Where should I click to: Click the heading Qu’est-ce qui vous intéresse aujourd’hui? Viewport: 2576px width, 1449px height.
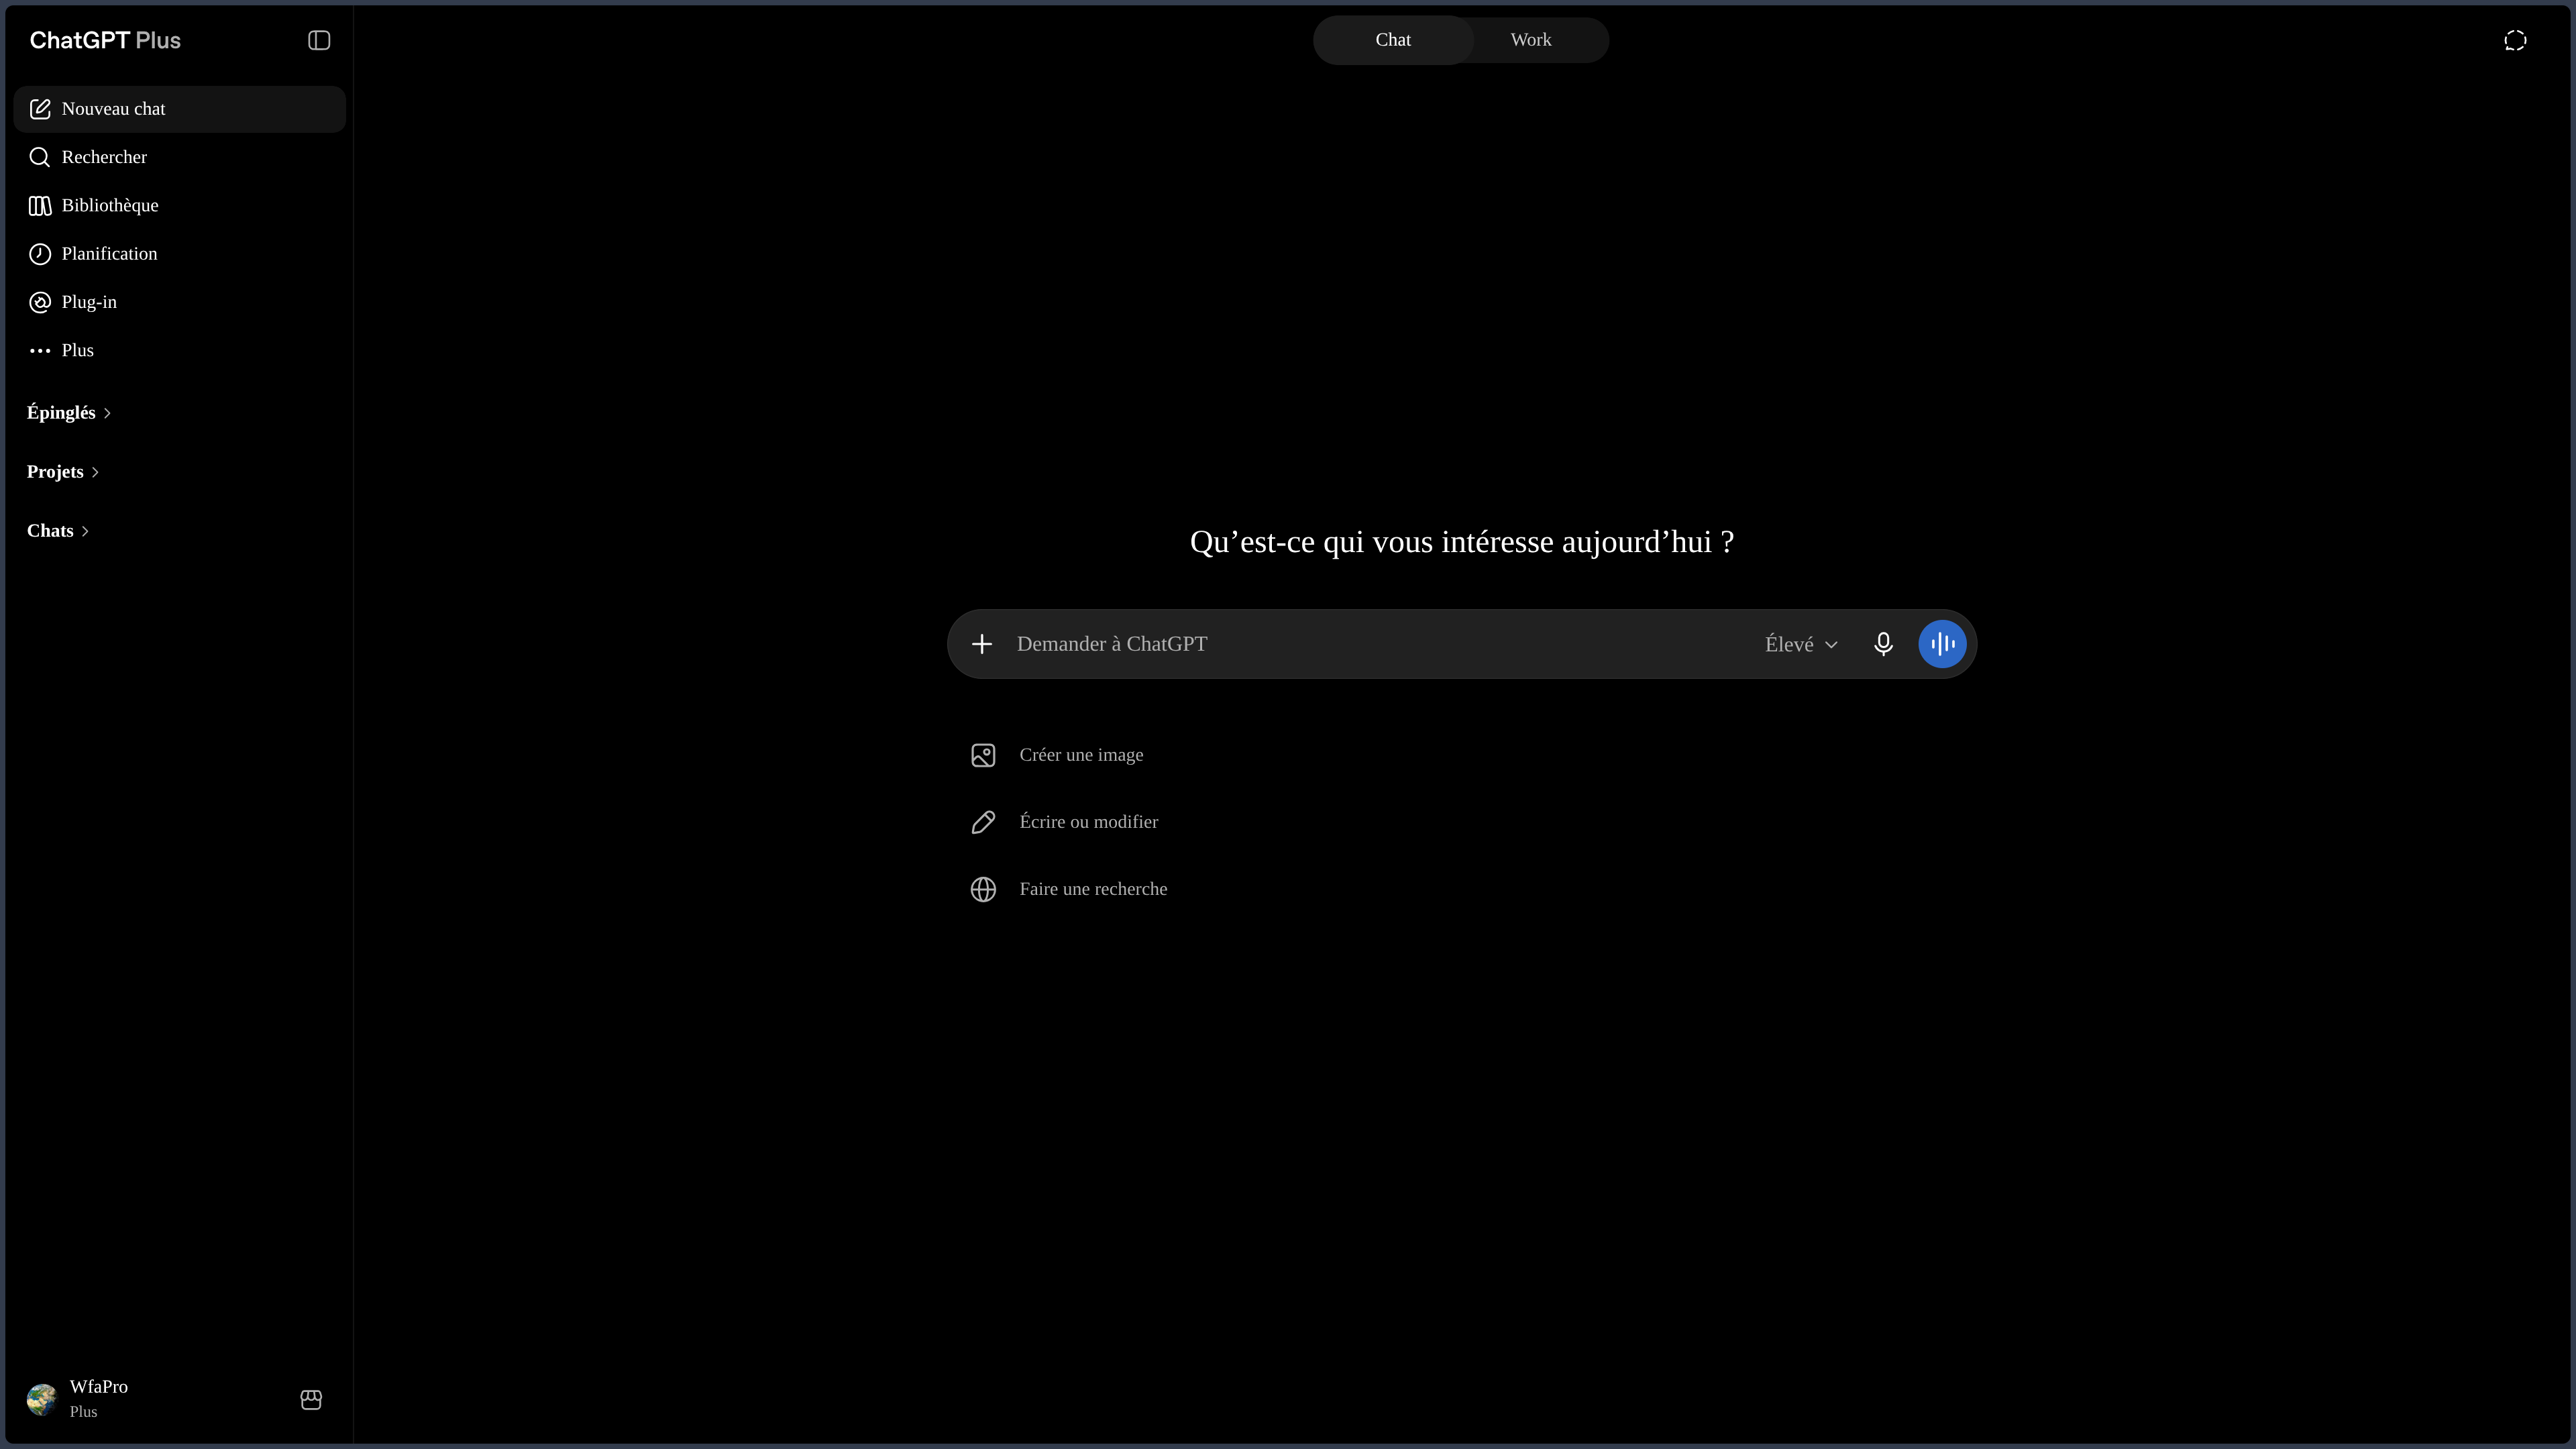click(x=1462, y=542)
